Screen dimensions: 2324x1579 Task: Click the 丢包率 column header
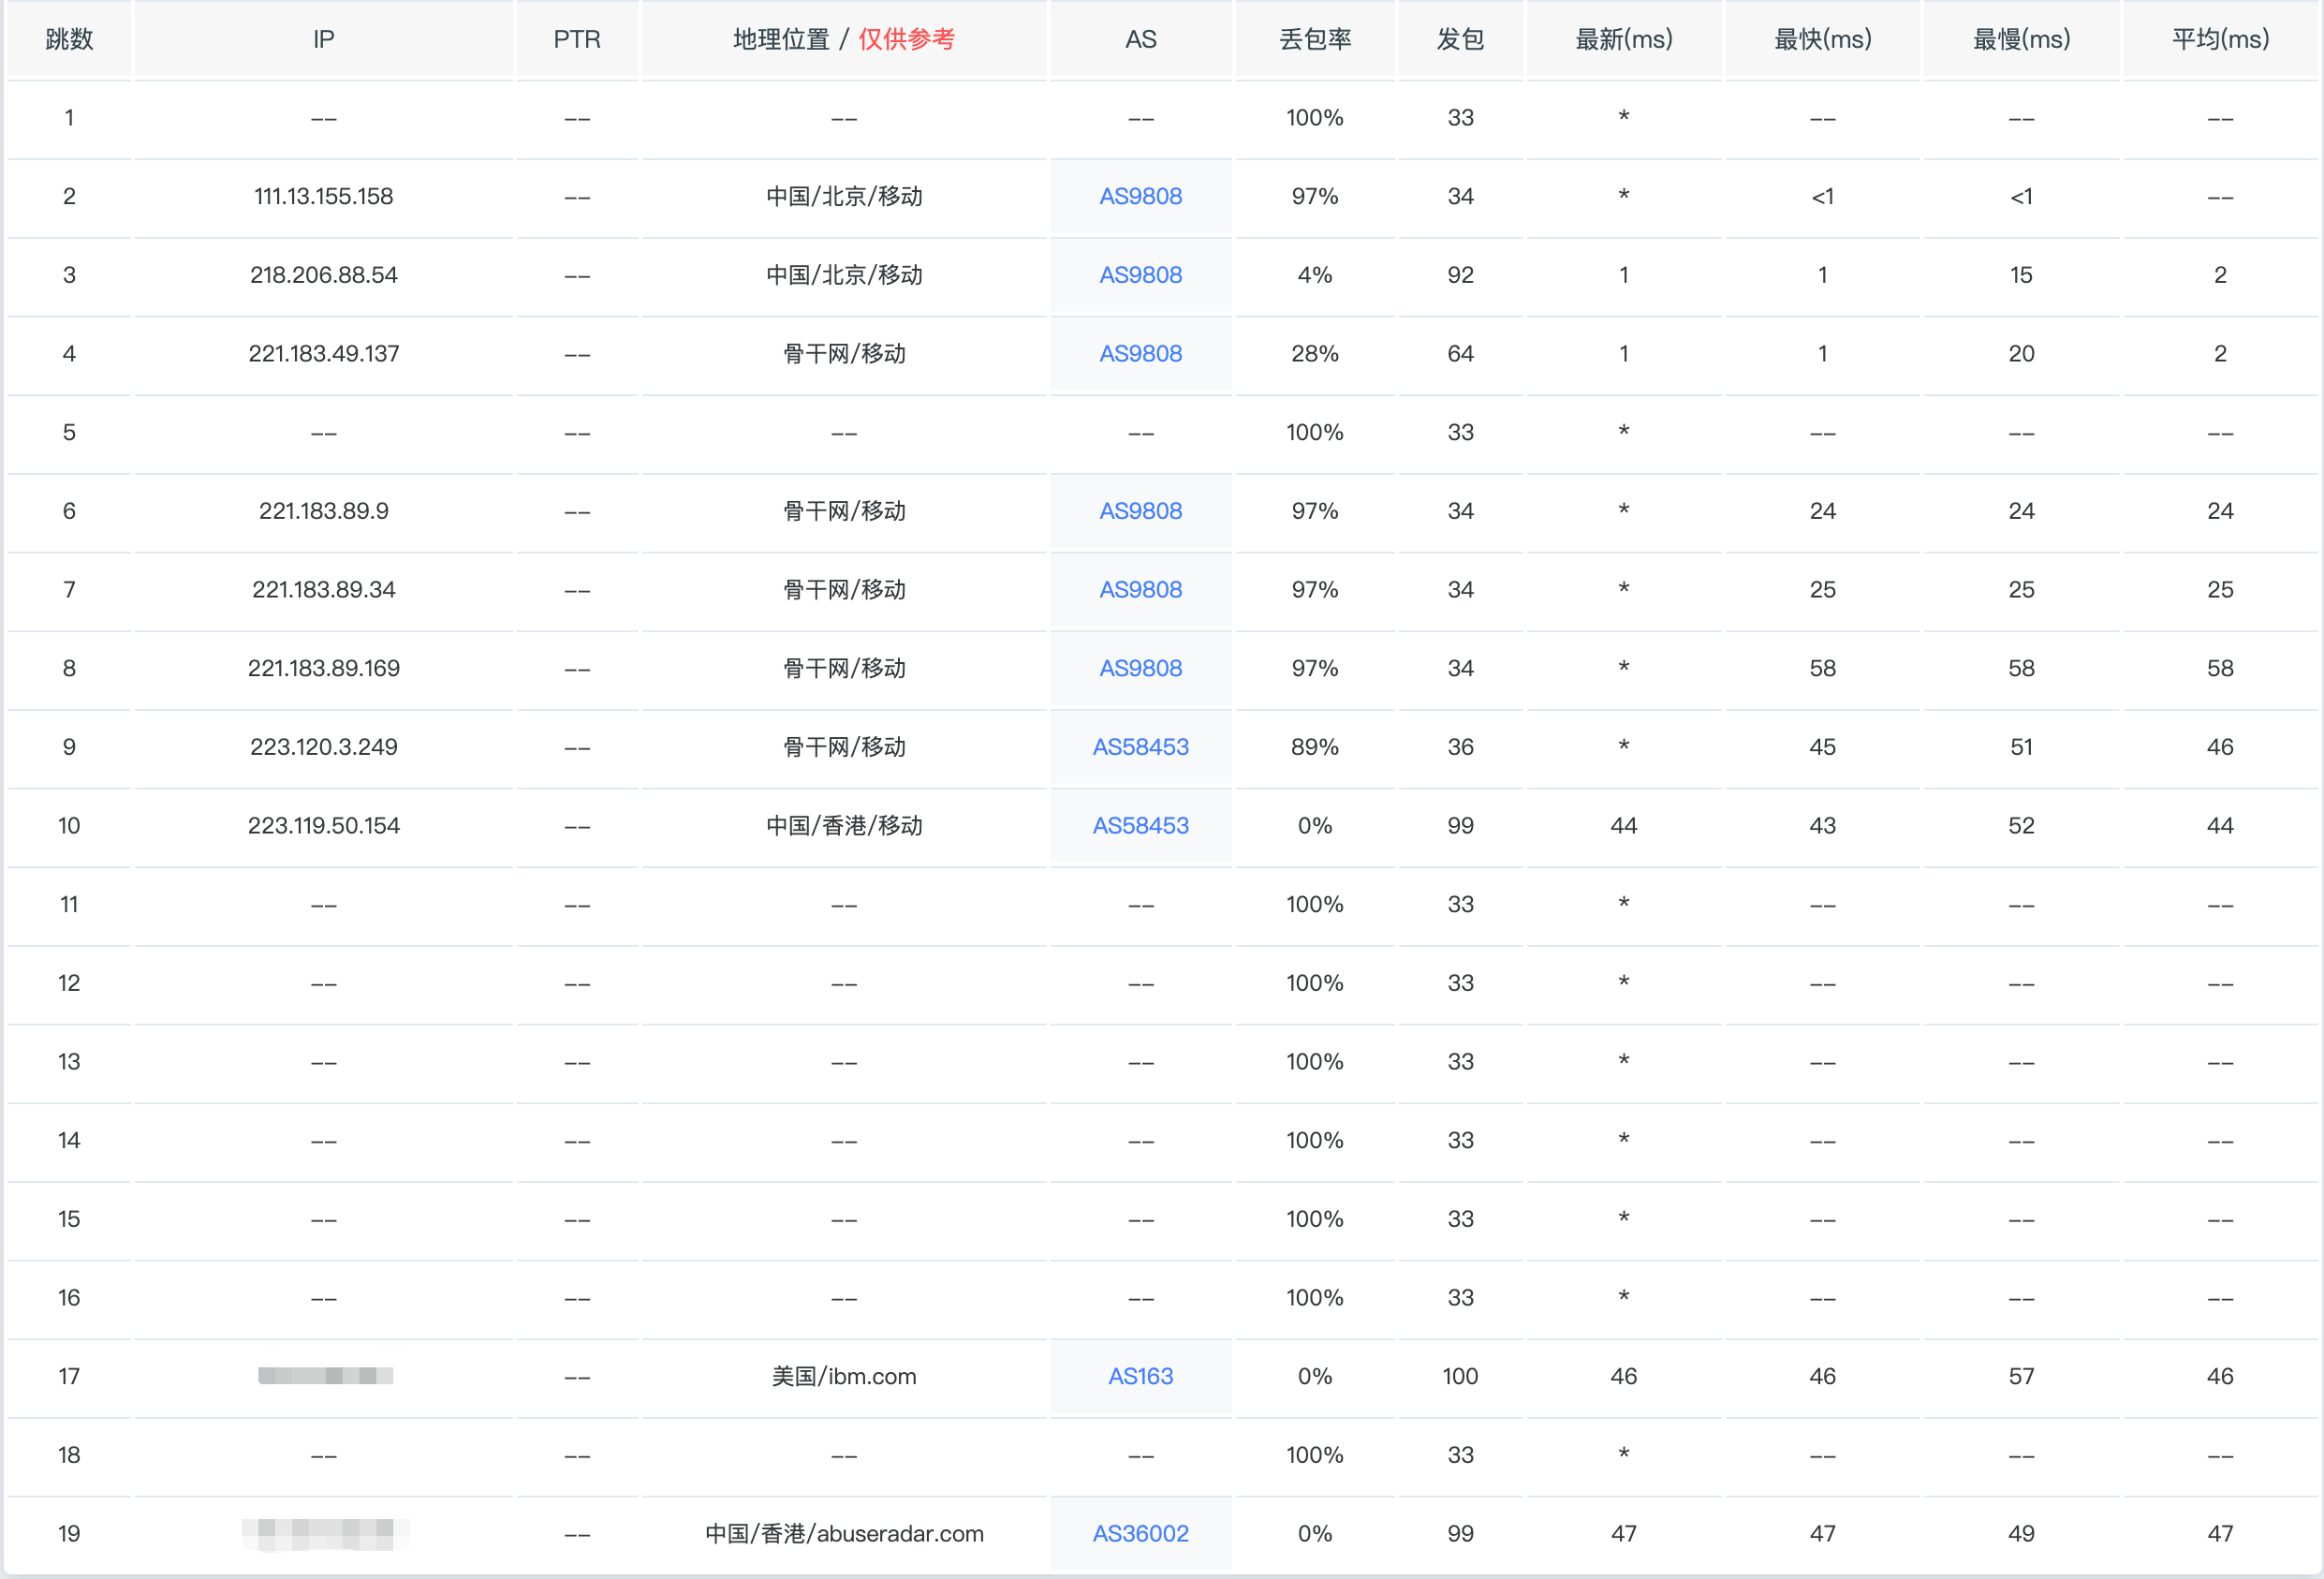click(1315, 39)
